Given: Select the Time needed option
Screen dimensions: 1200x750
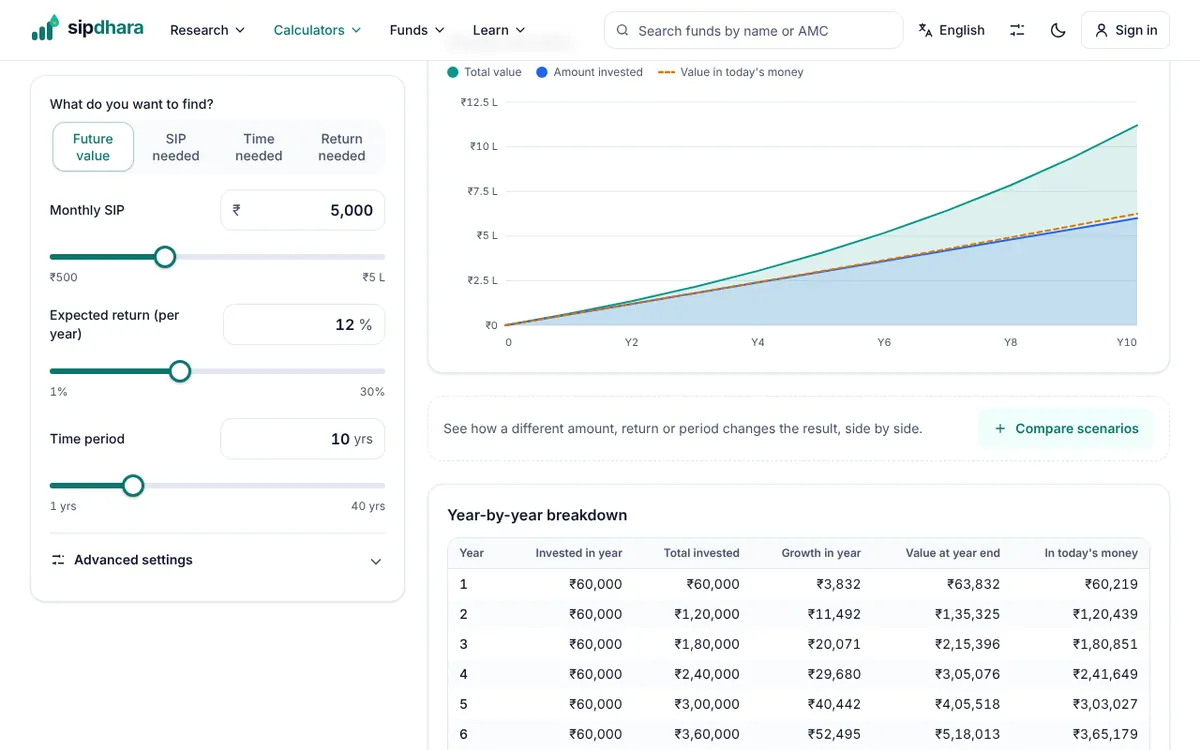Looking at the screenshot, I should (x=259, y=147).
